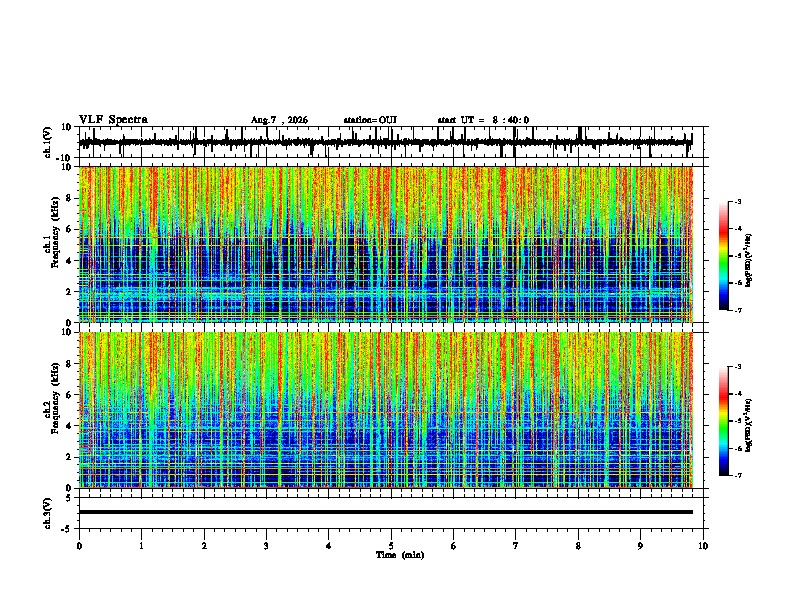Image resolution: width=792 pixels, height=612 pixels.
Task: Click the time axis tick label "7"
Action: point(516,546)
